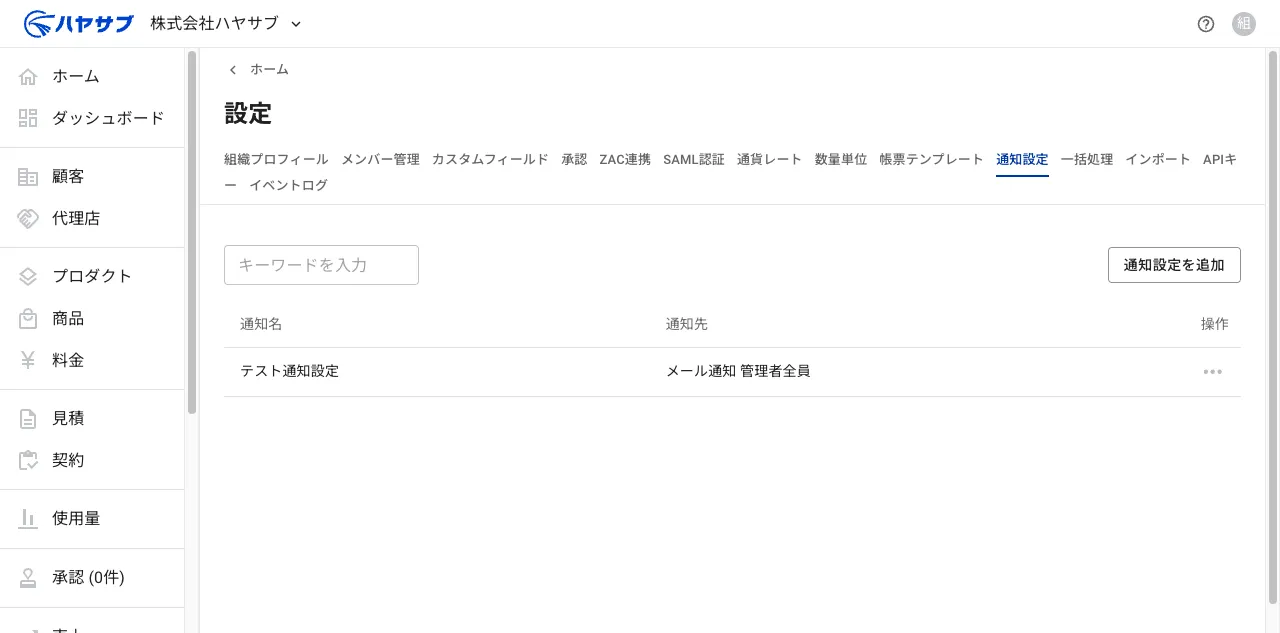Click the 使用量 bar chart icon
The width and height of the screenshot is (1280, 633).
coord(28,518)
